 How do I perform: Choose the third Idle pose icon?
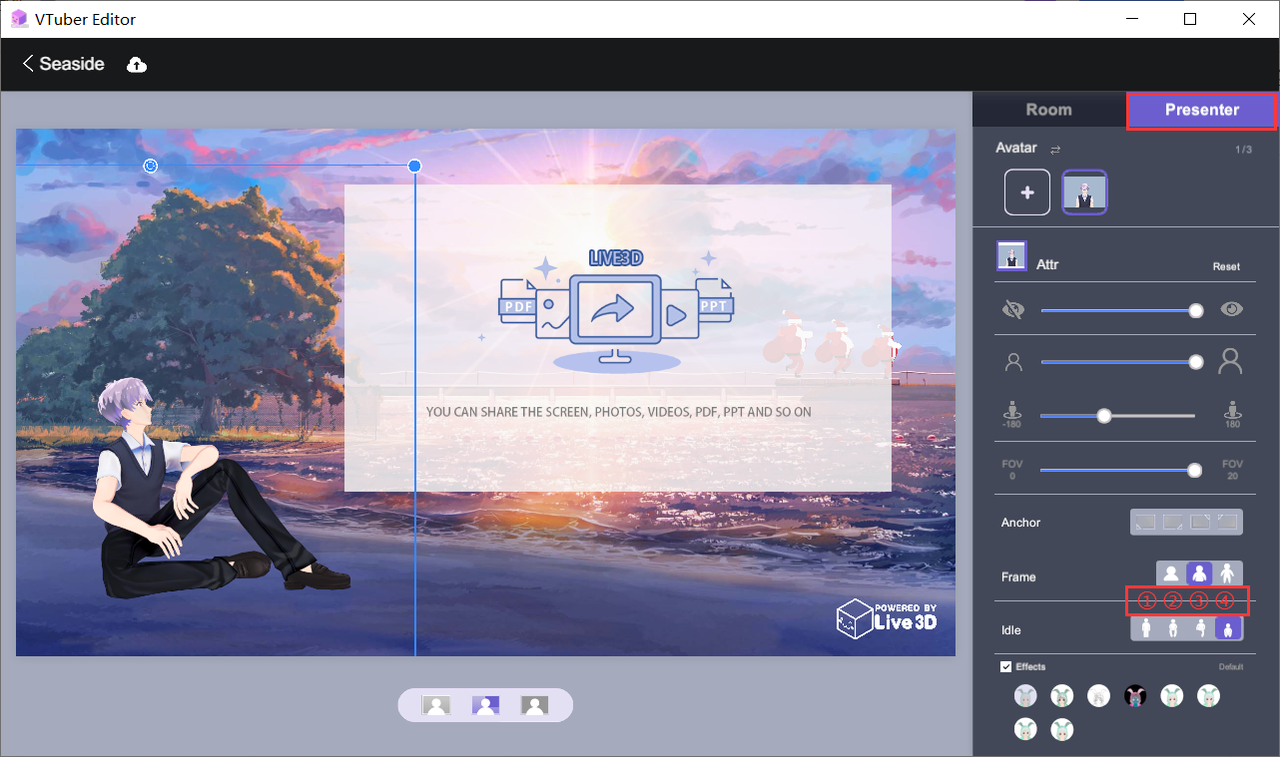coord(1200,629)
